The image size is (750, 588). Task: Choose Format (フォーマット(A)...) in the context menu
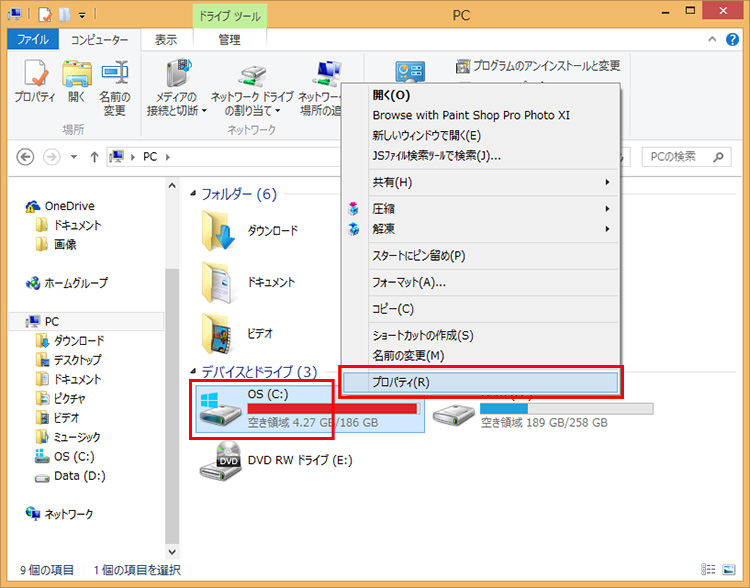480,282
